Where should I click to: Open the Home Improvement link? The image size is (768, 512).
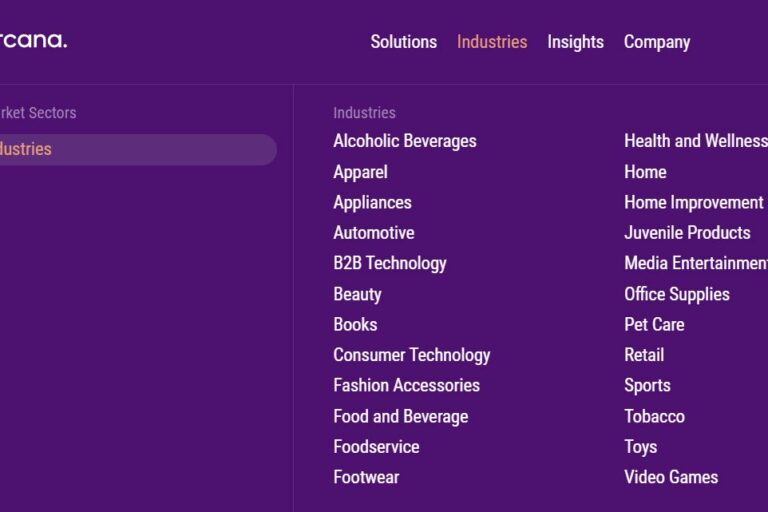pos(694,202)
